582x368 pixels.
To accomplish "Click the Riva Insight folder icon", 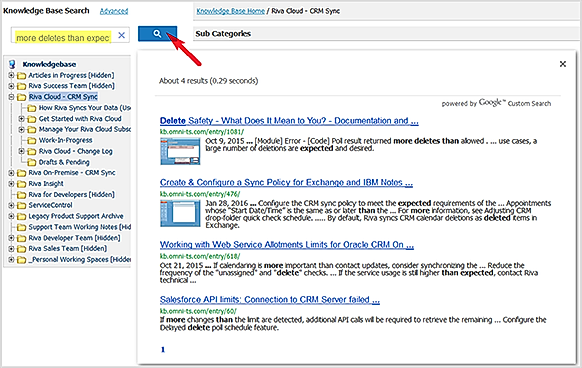I will click(x=22, y=184).
